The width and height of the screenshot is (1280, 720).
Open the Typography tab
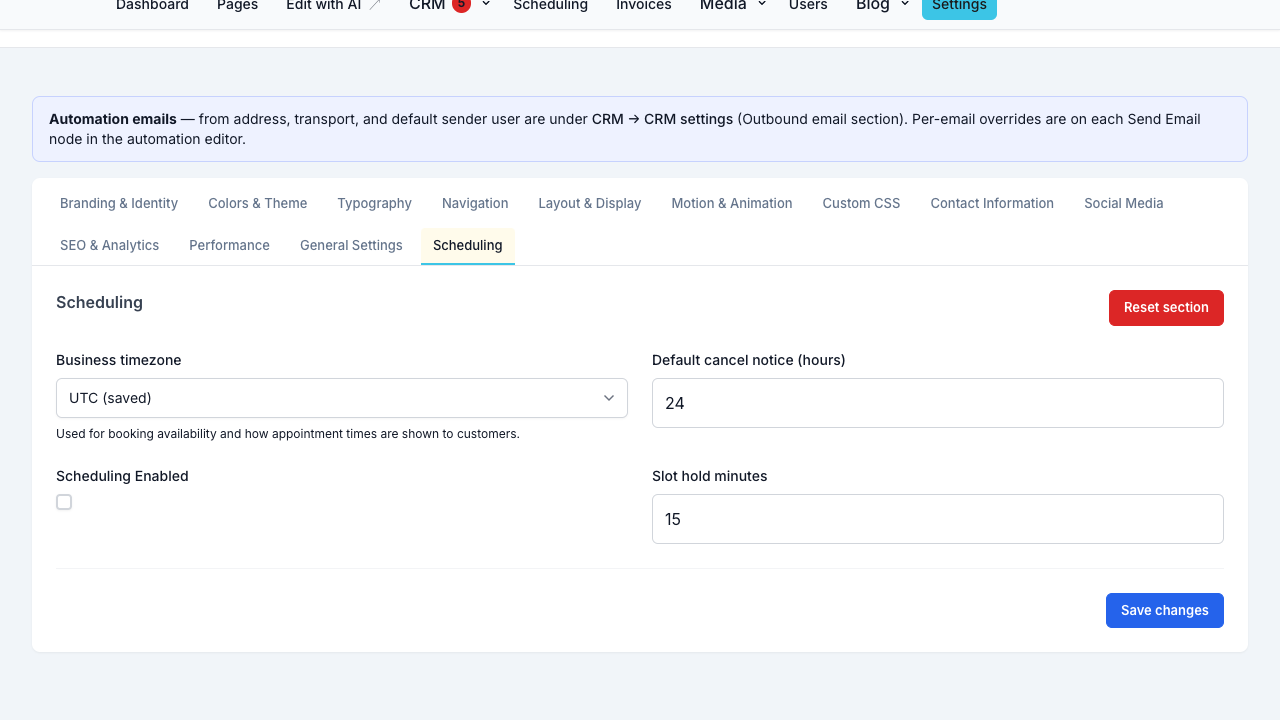374,203
